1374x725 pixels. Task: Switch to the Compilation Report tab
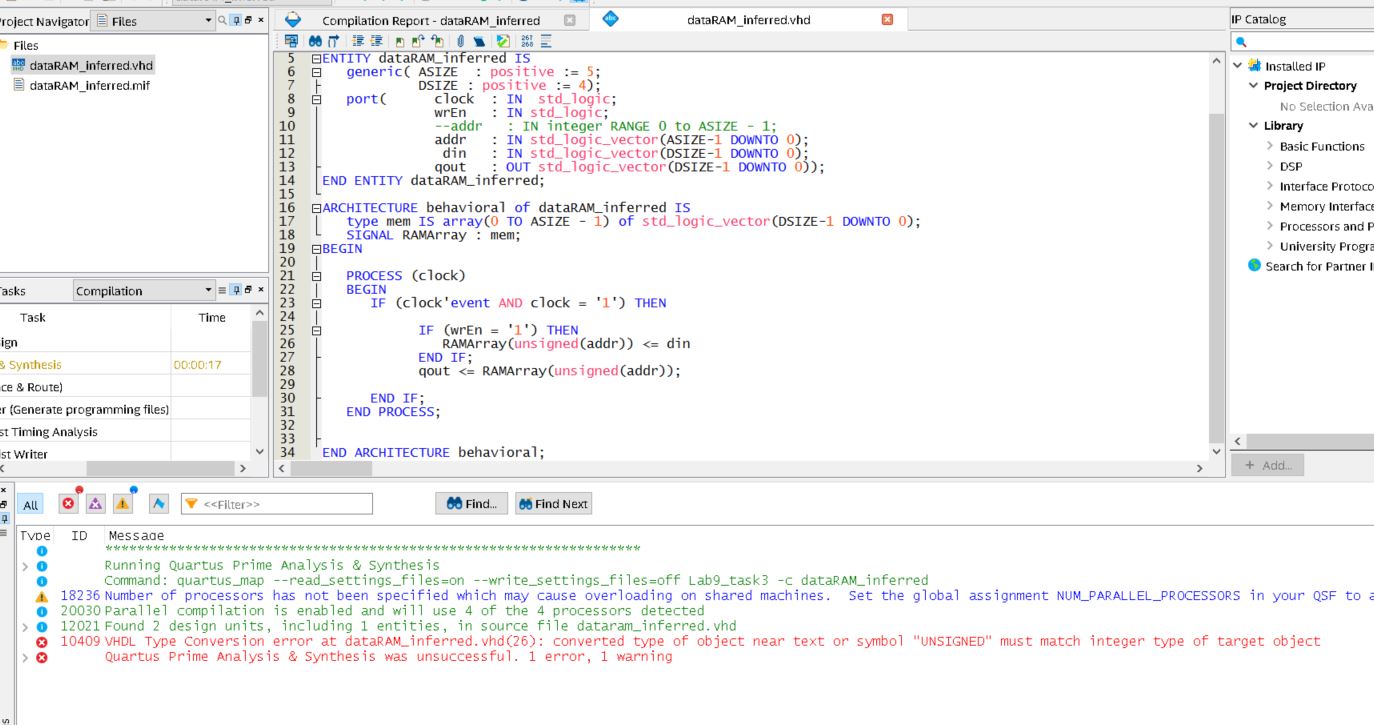point(428,20)
